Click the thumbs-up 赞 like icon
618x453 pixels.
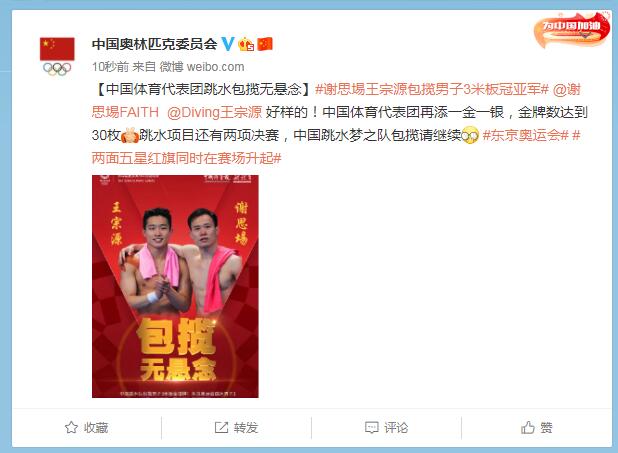point(528,427)
